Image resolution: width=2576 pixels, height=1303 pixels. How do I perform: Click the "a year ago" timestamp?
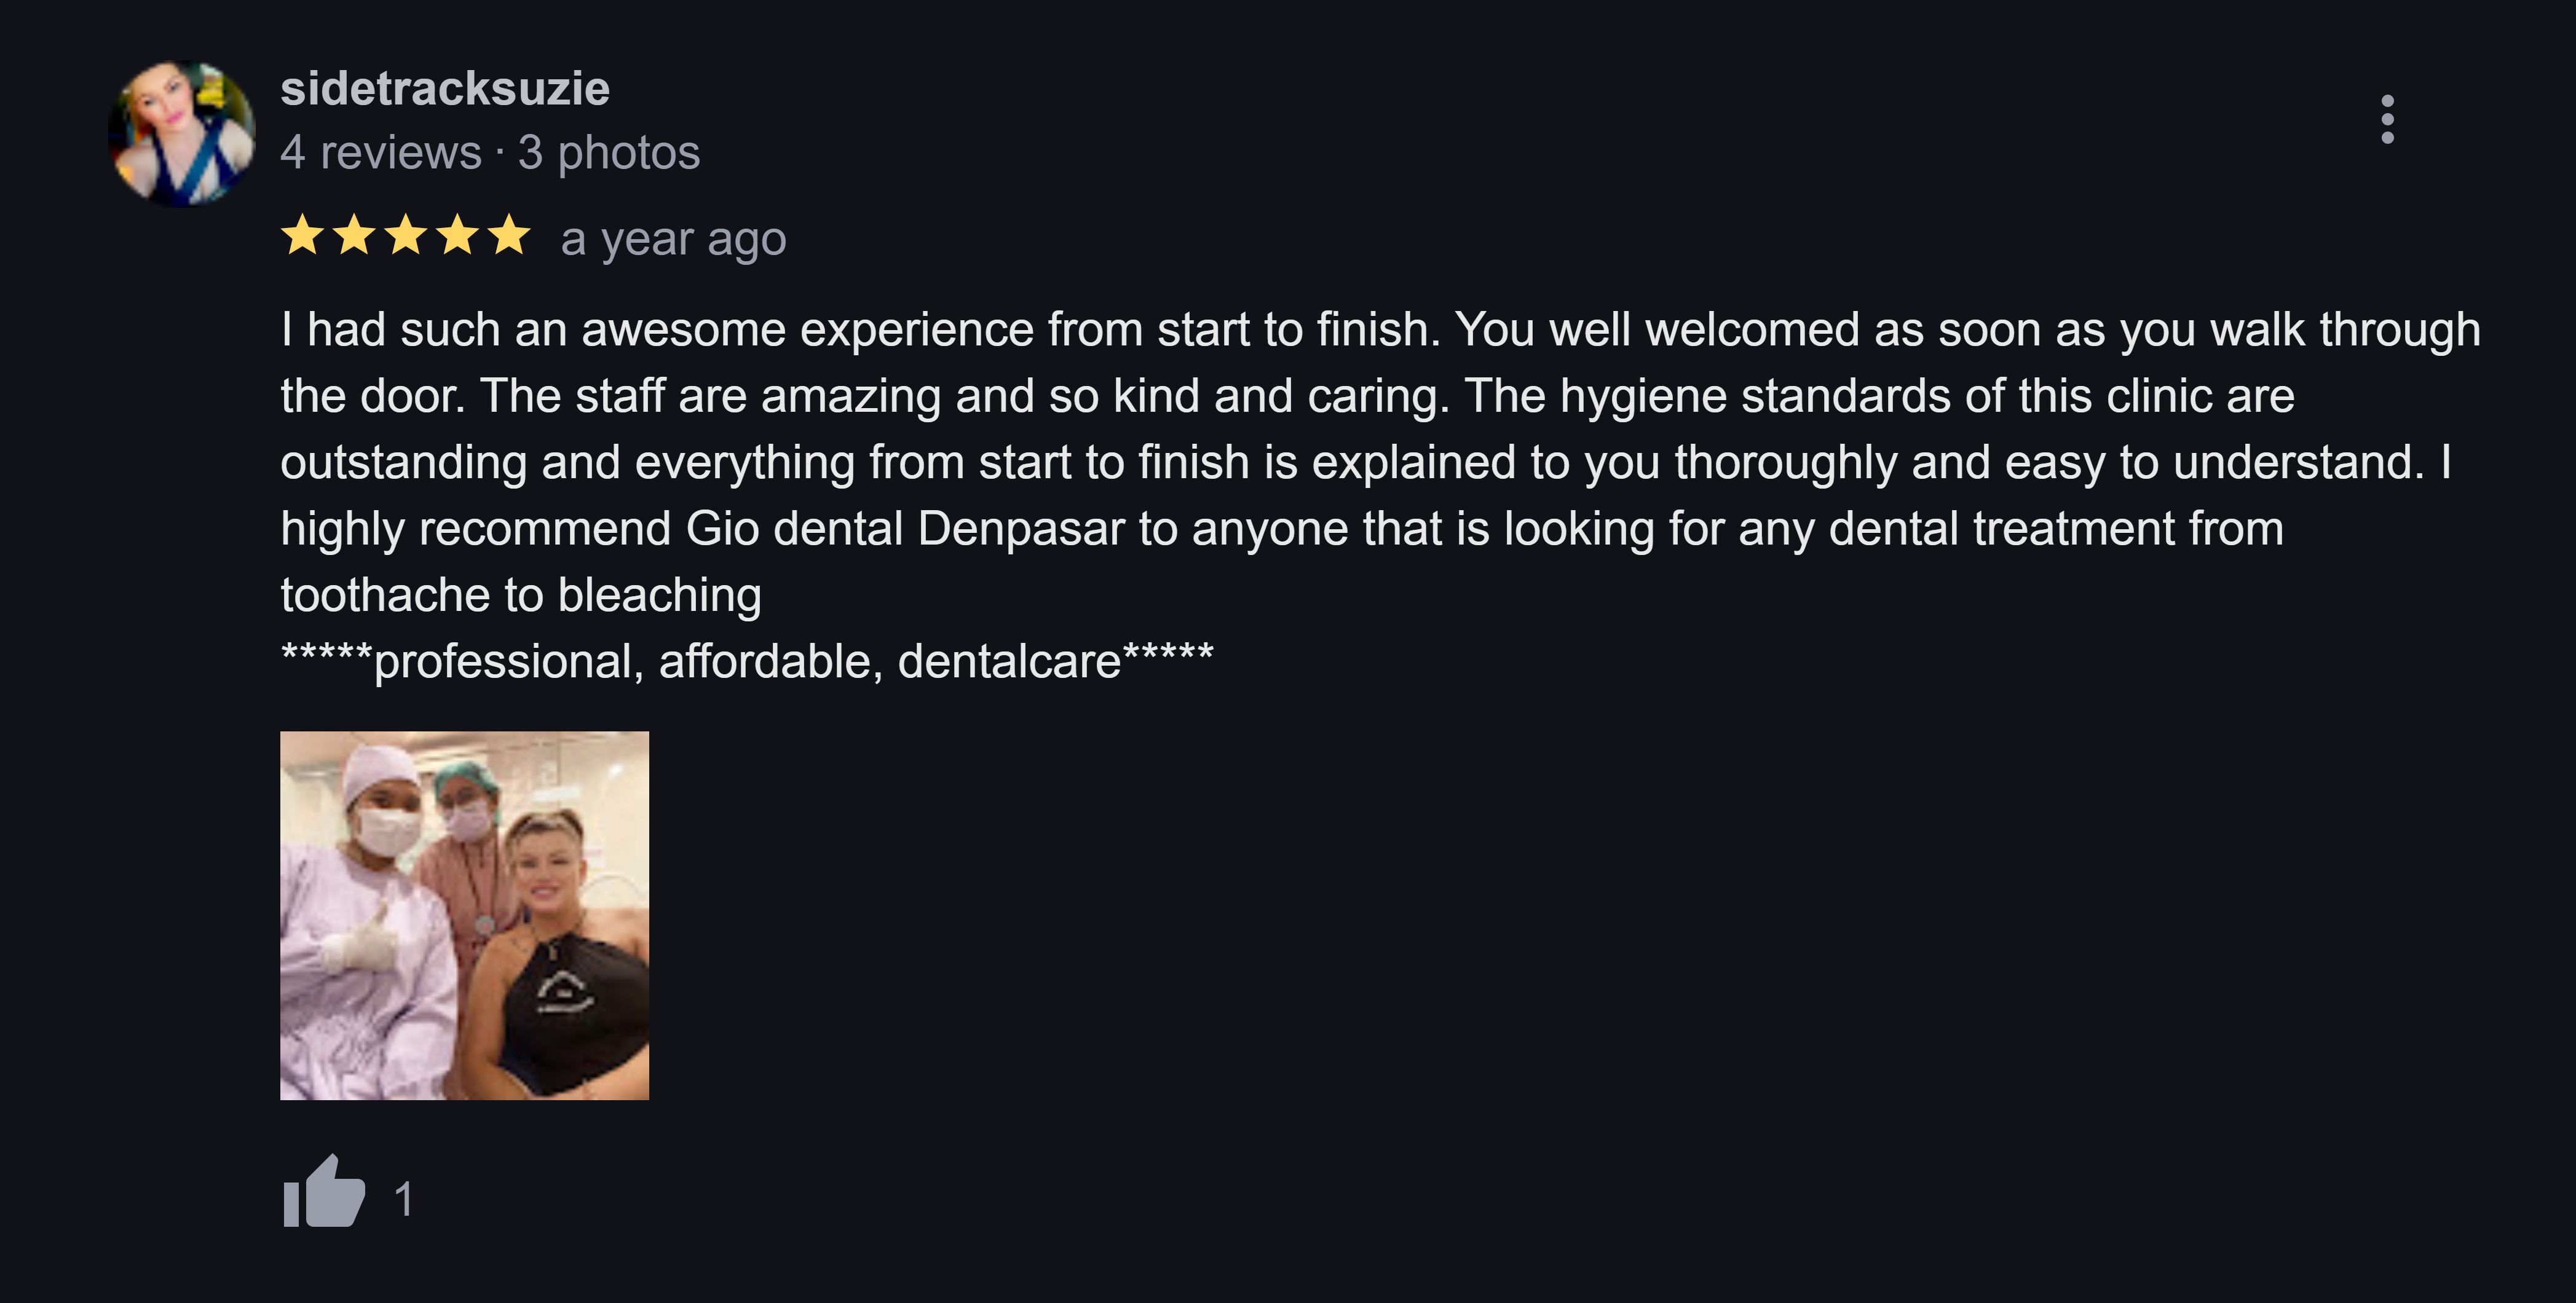point(673,240)
